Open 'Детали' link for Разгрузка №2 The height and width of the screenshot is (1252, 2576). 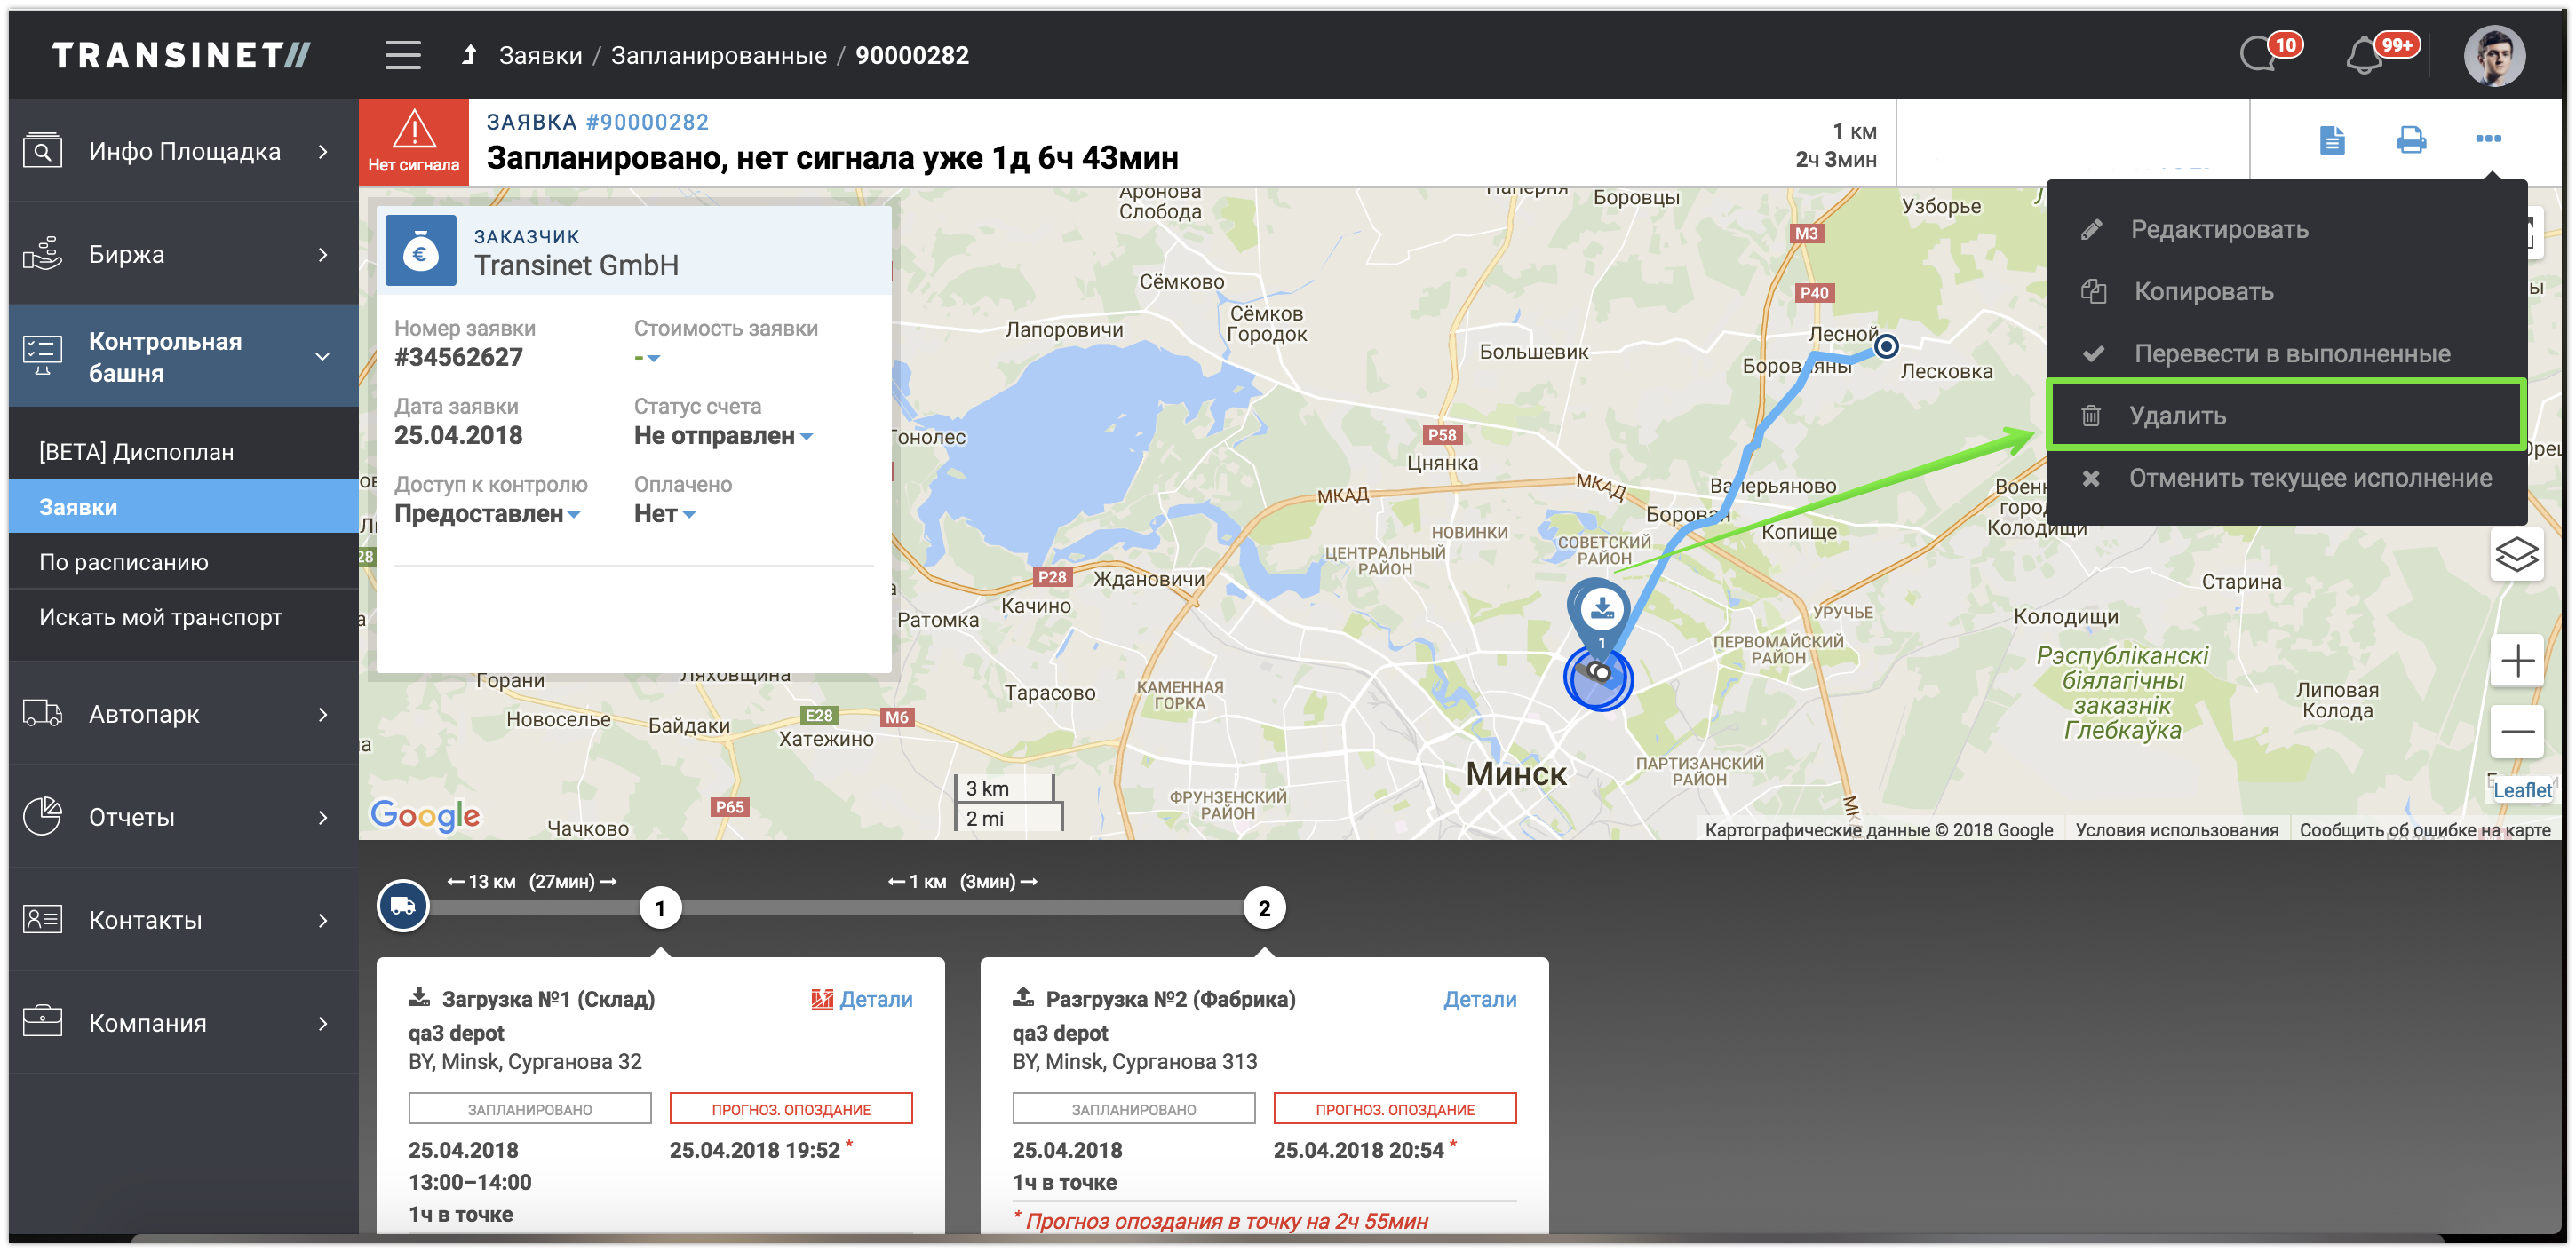point(1479,999)
